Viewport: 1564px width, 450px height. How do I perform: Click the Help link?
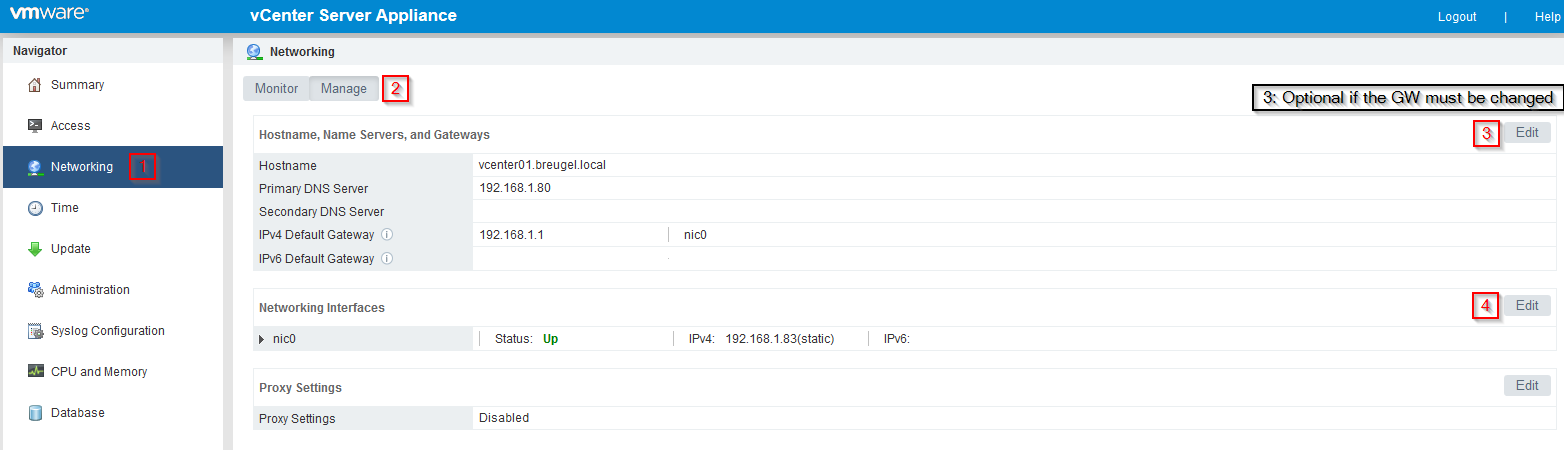[x=1547, y=17]
